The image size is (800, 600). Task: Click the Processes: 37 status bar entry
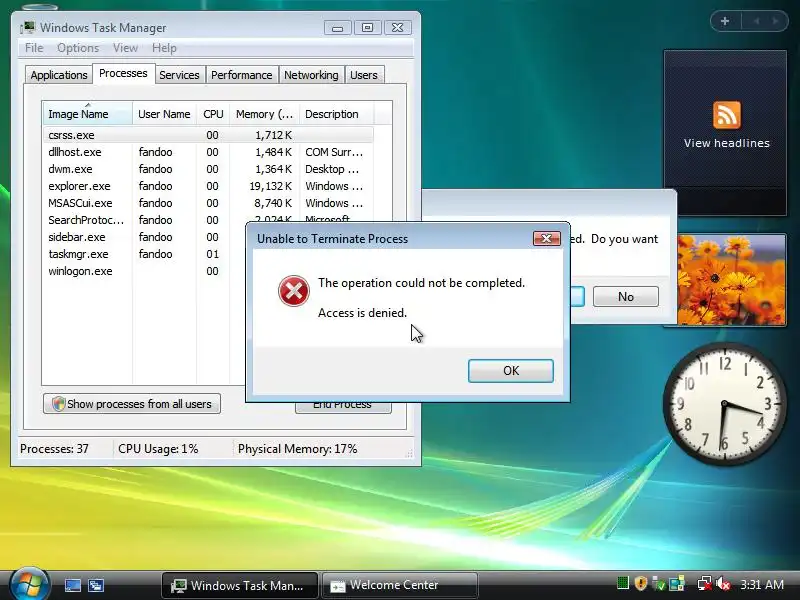(x=54, y=449)
